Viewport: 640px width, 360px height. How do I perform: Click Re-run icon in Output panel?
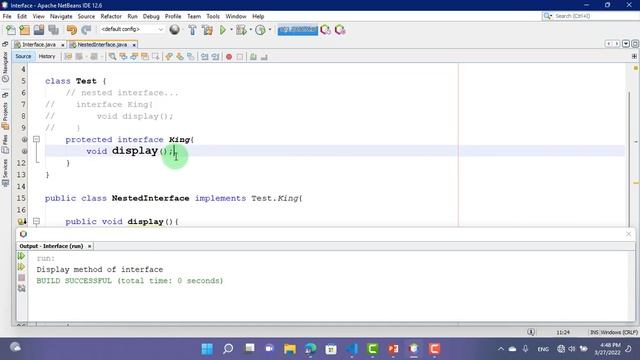(21, 256)
